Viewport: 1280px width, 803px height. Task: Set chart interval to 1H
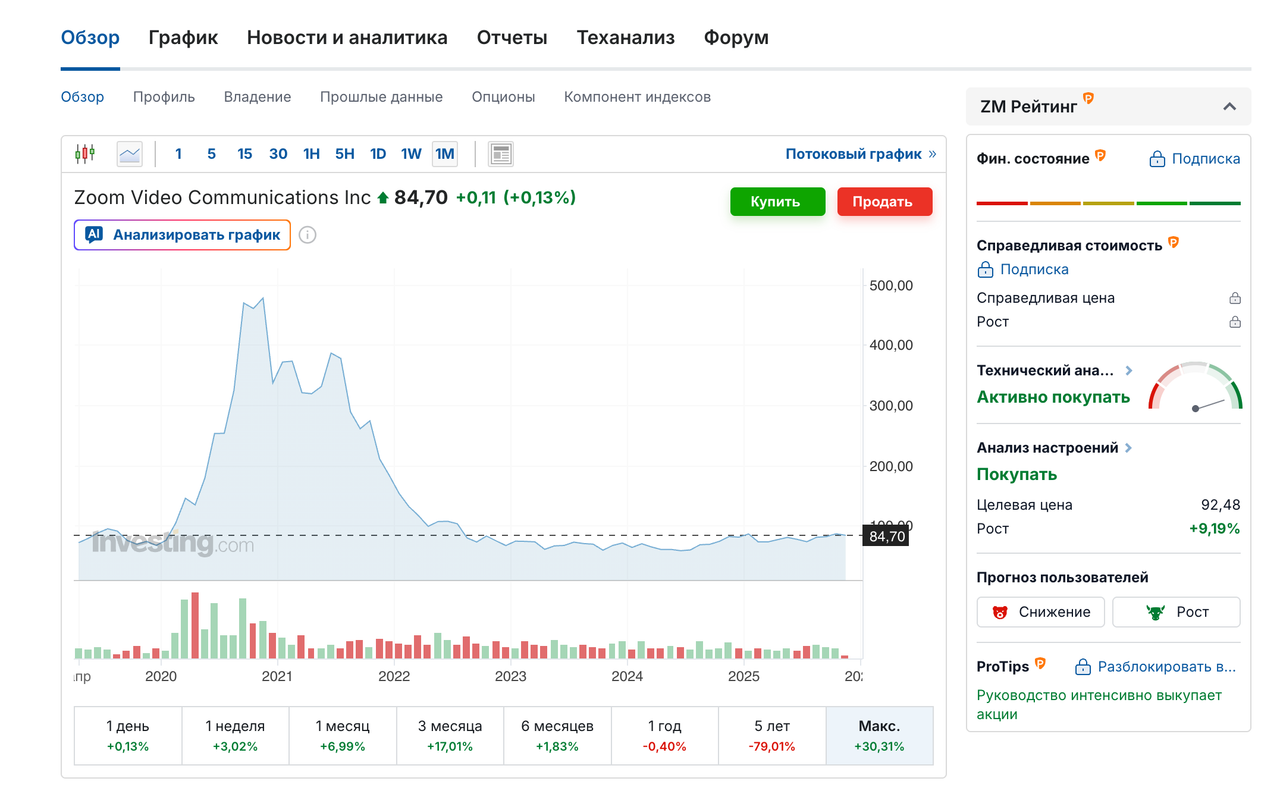tap(312, 154)
